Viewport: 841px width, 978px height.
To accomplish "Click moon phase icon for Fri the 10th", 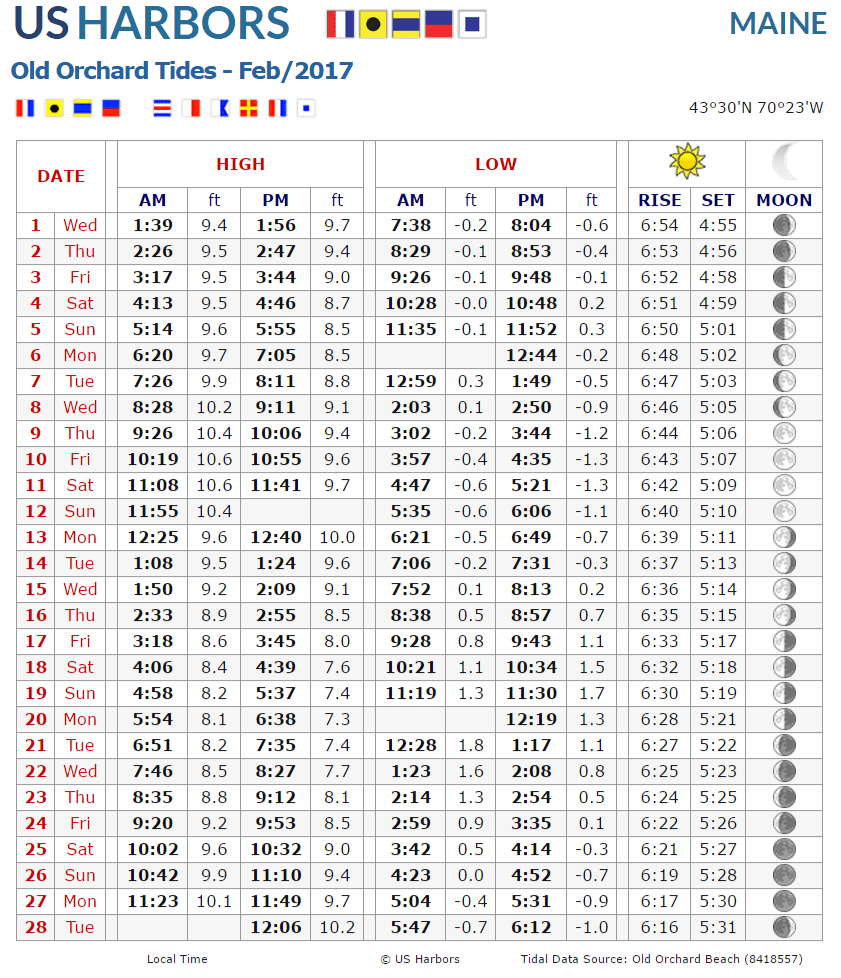I will (x=784, y=459).
